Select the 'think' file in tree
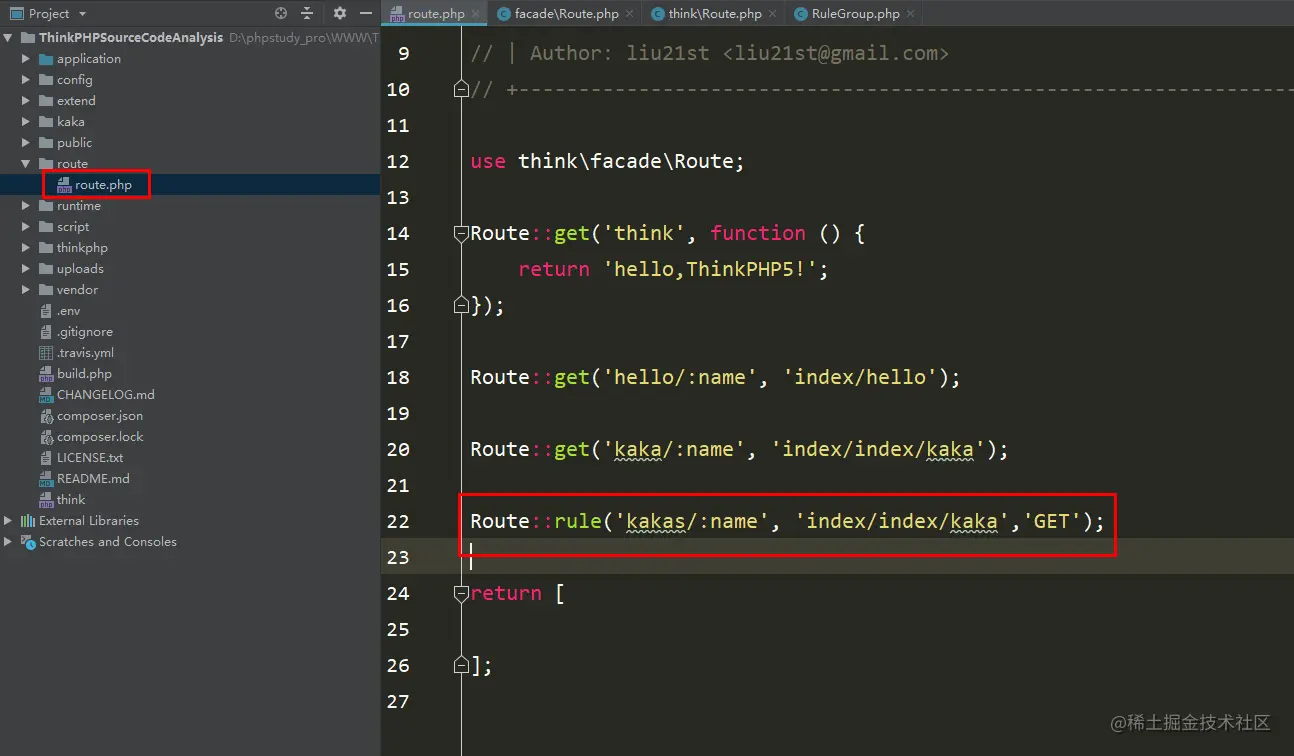1294x756 pixels. [x=71, y=500]
